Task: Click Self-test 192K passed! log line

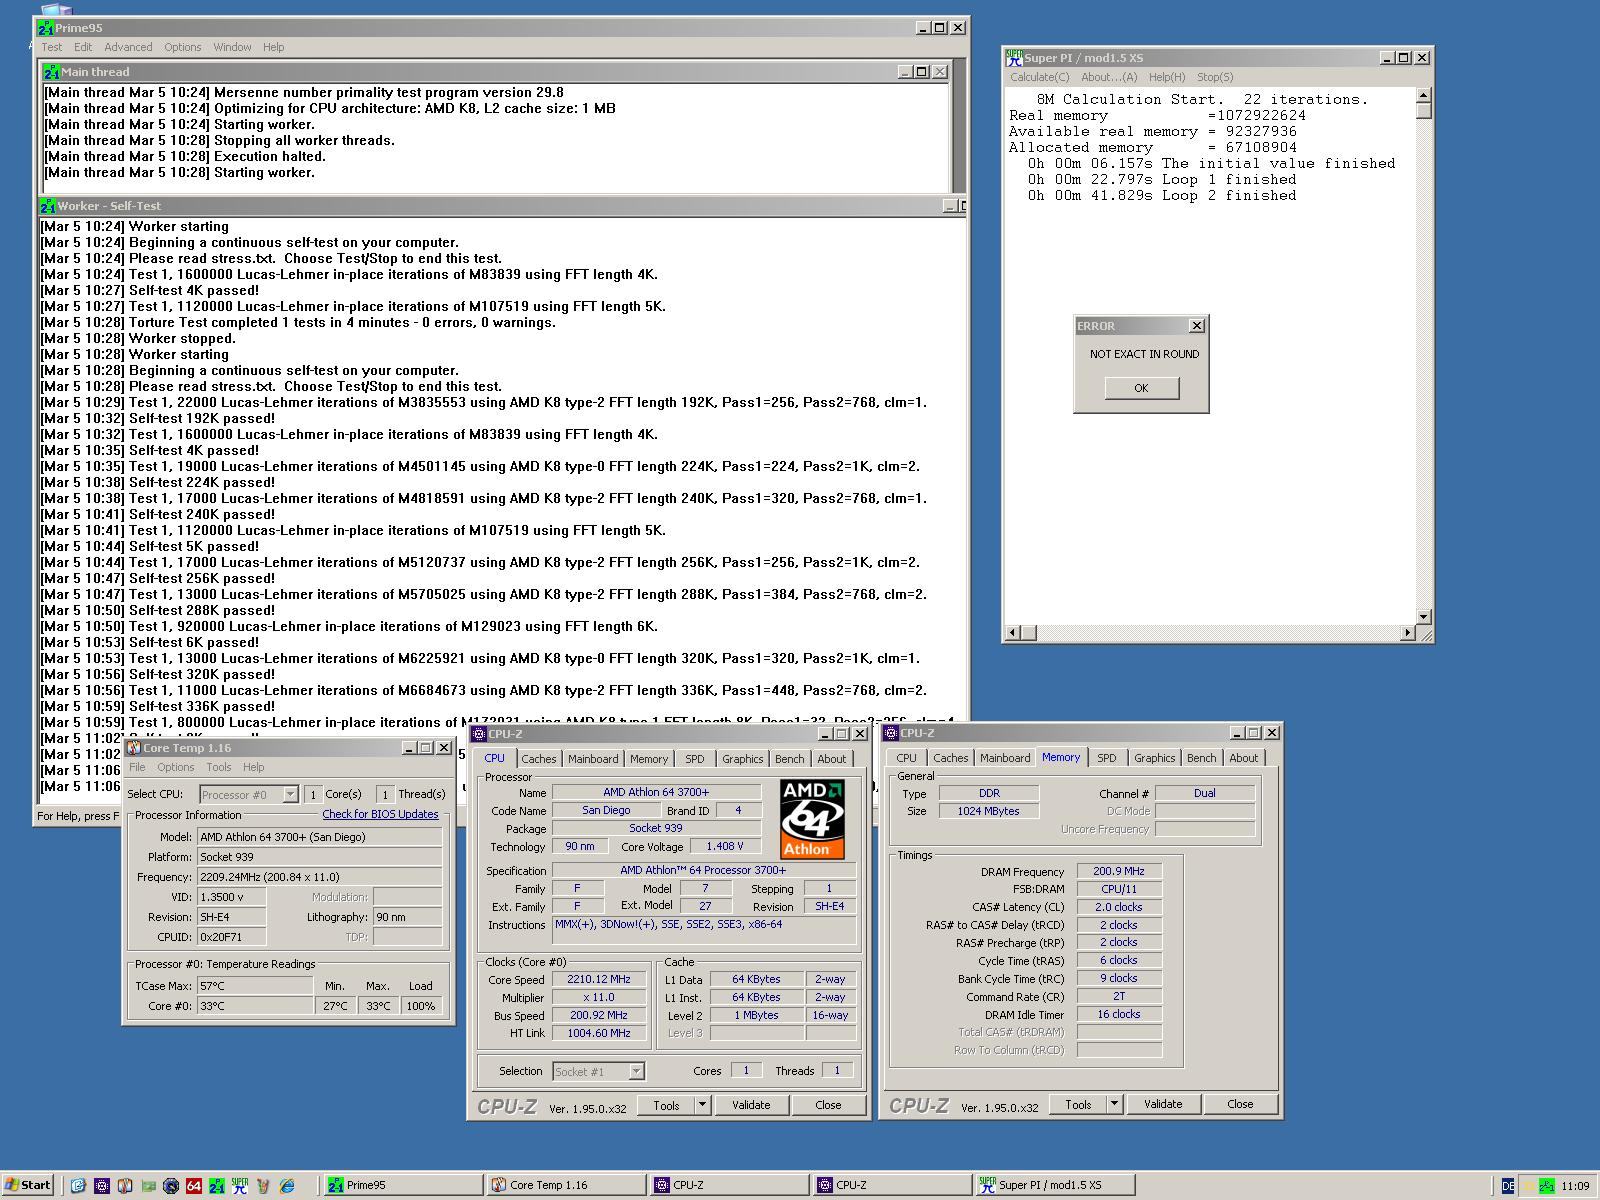Action: coord(157,418)
